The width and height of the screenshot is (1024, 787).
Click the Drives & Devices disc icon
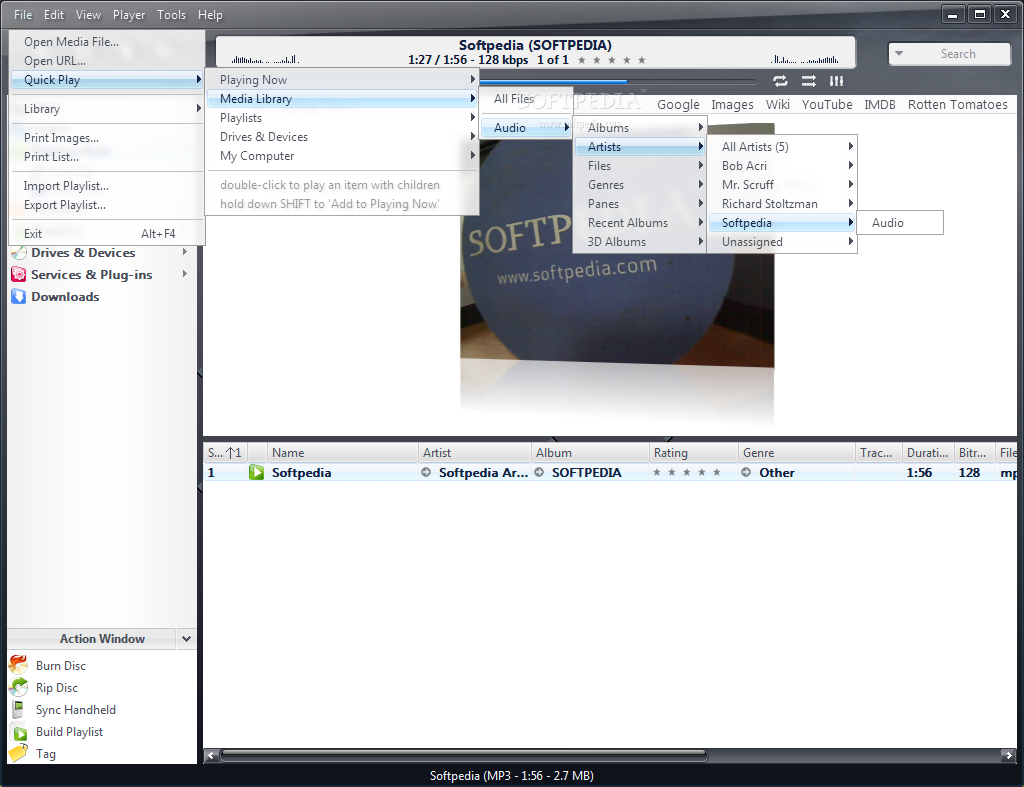pyautogui.click(x=19, y=253)
